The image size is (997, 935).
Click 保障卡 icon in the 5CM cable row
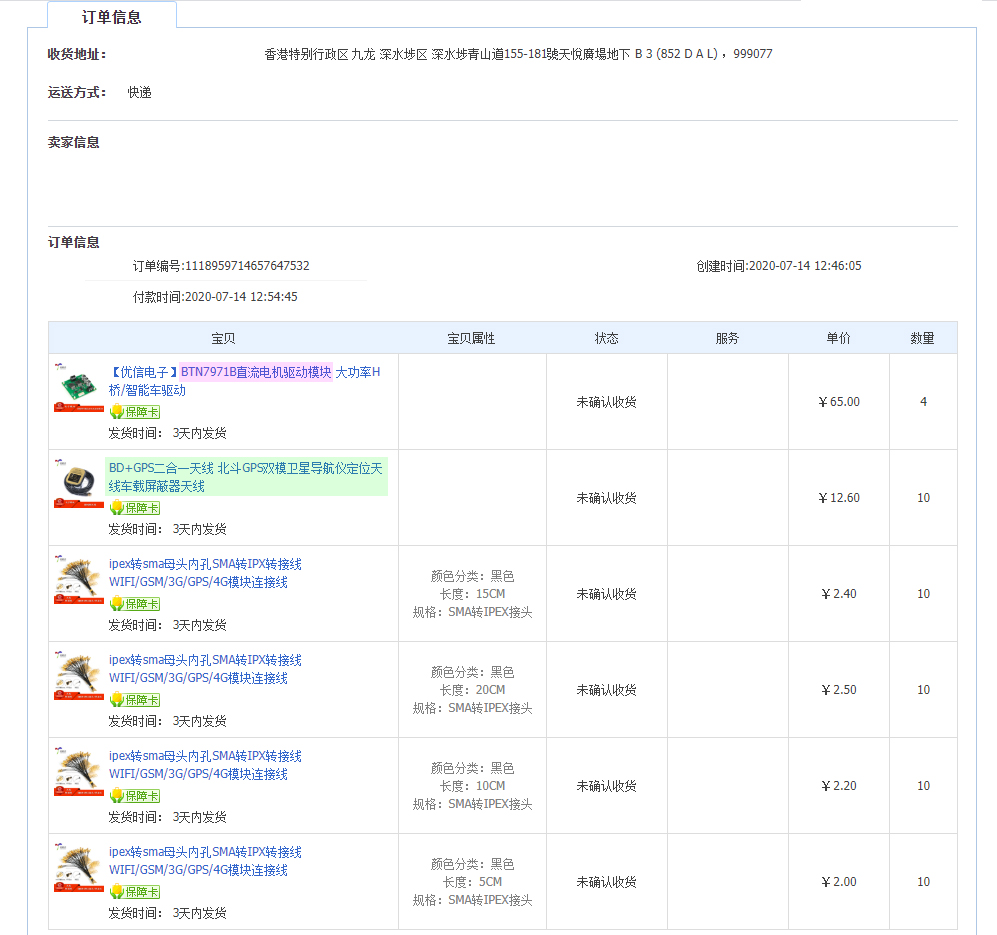click(134, 892)
